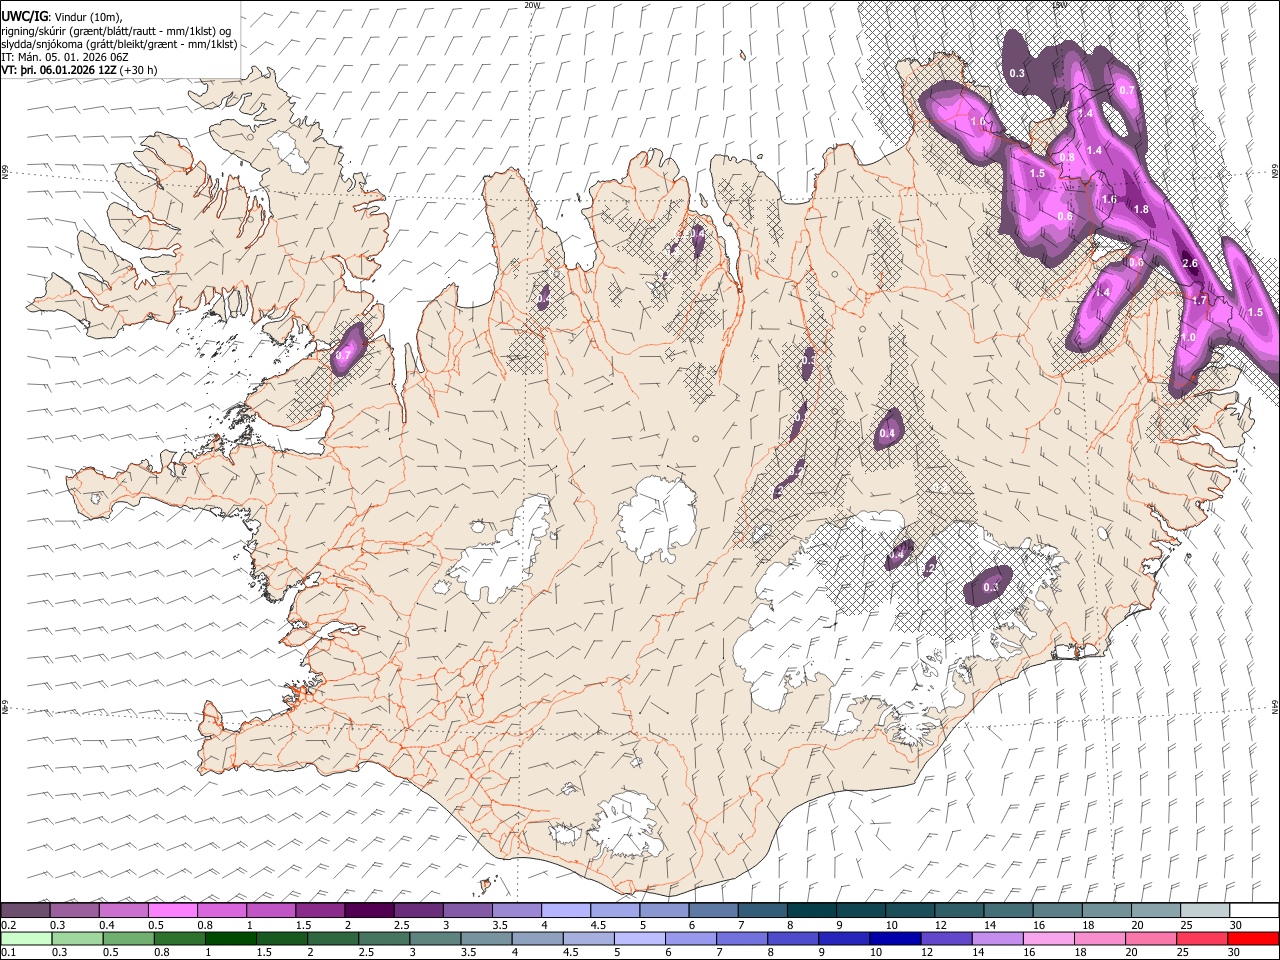Click the 'IT: Mán. 05. 01. 2026 06Z' line
The image size is (1280, 960).
[65, 58]
